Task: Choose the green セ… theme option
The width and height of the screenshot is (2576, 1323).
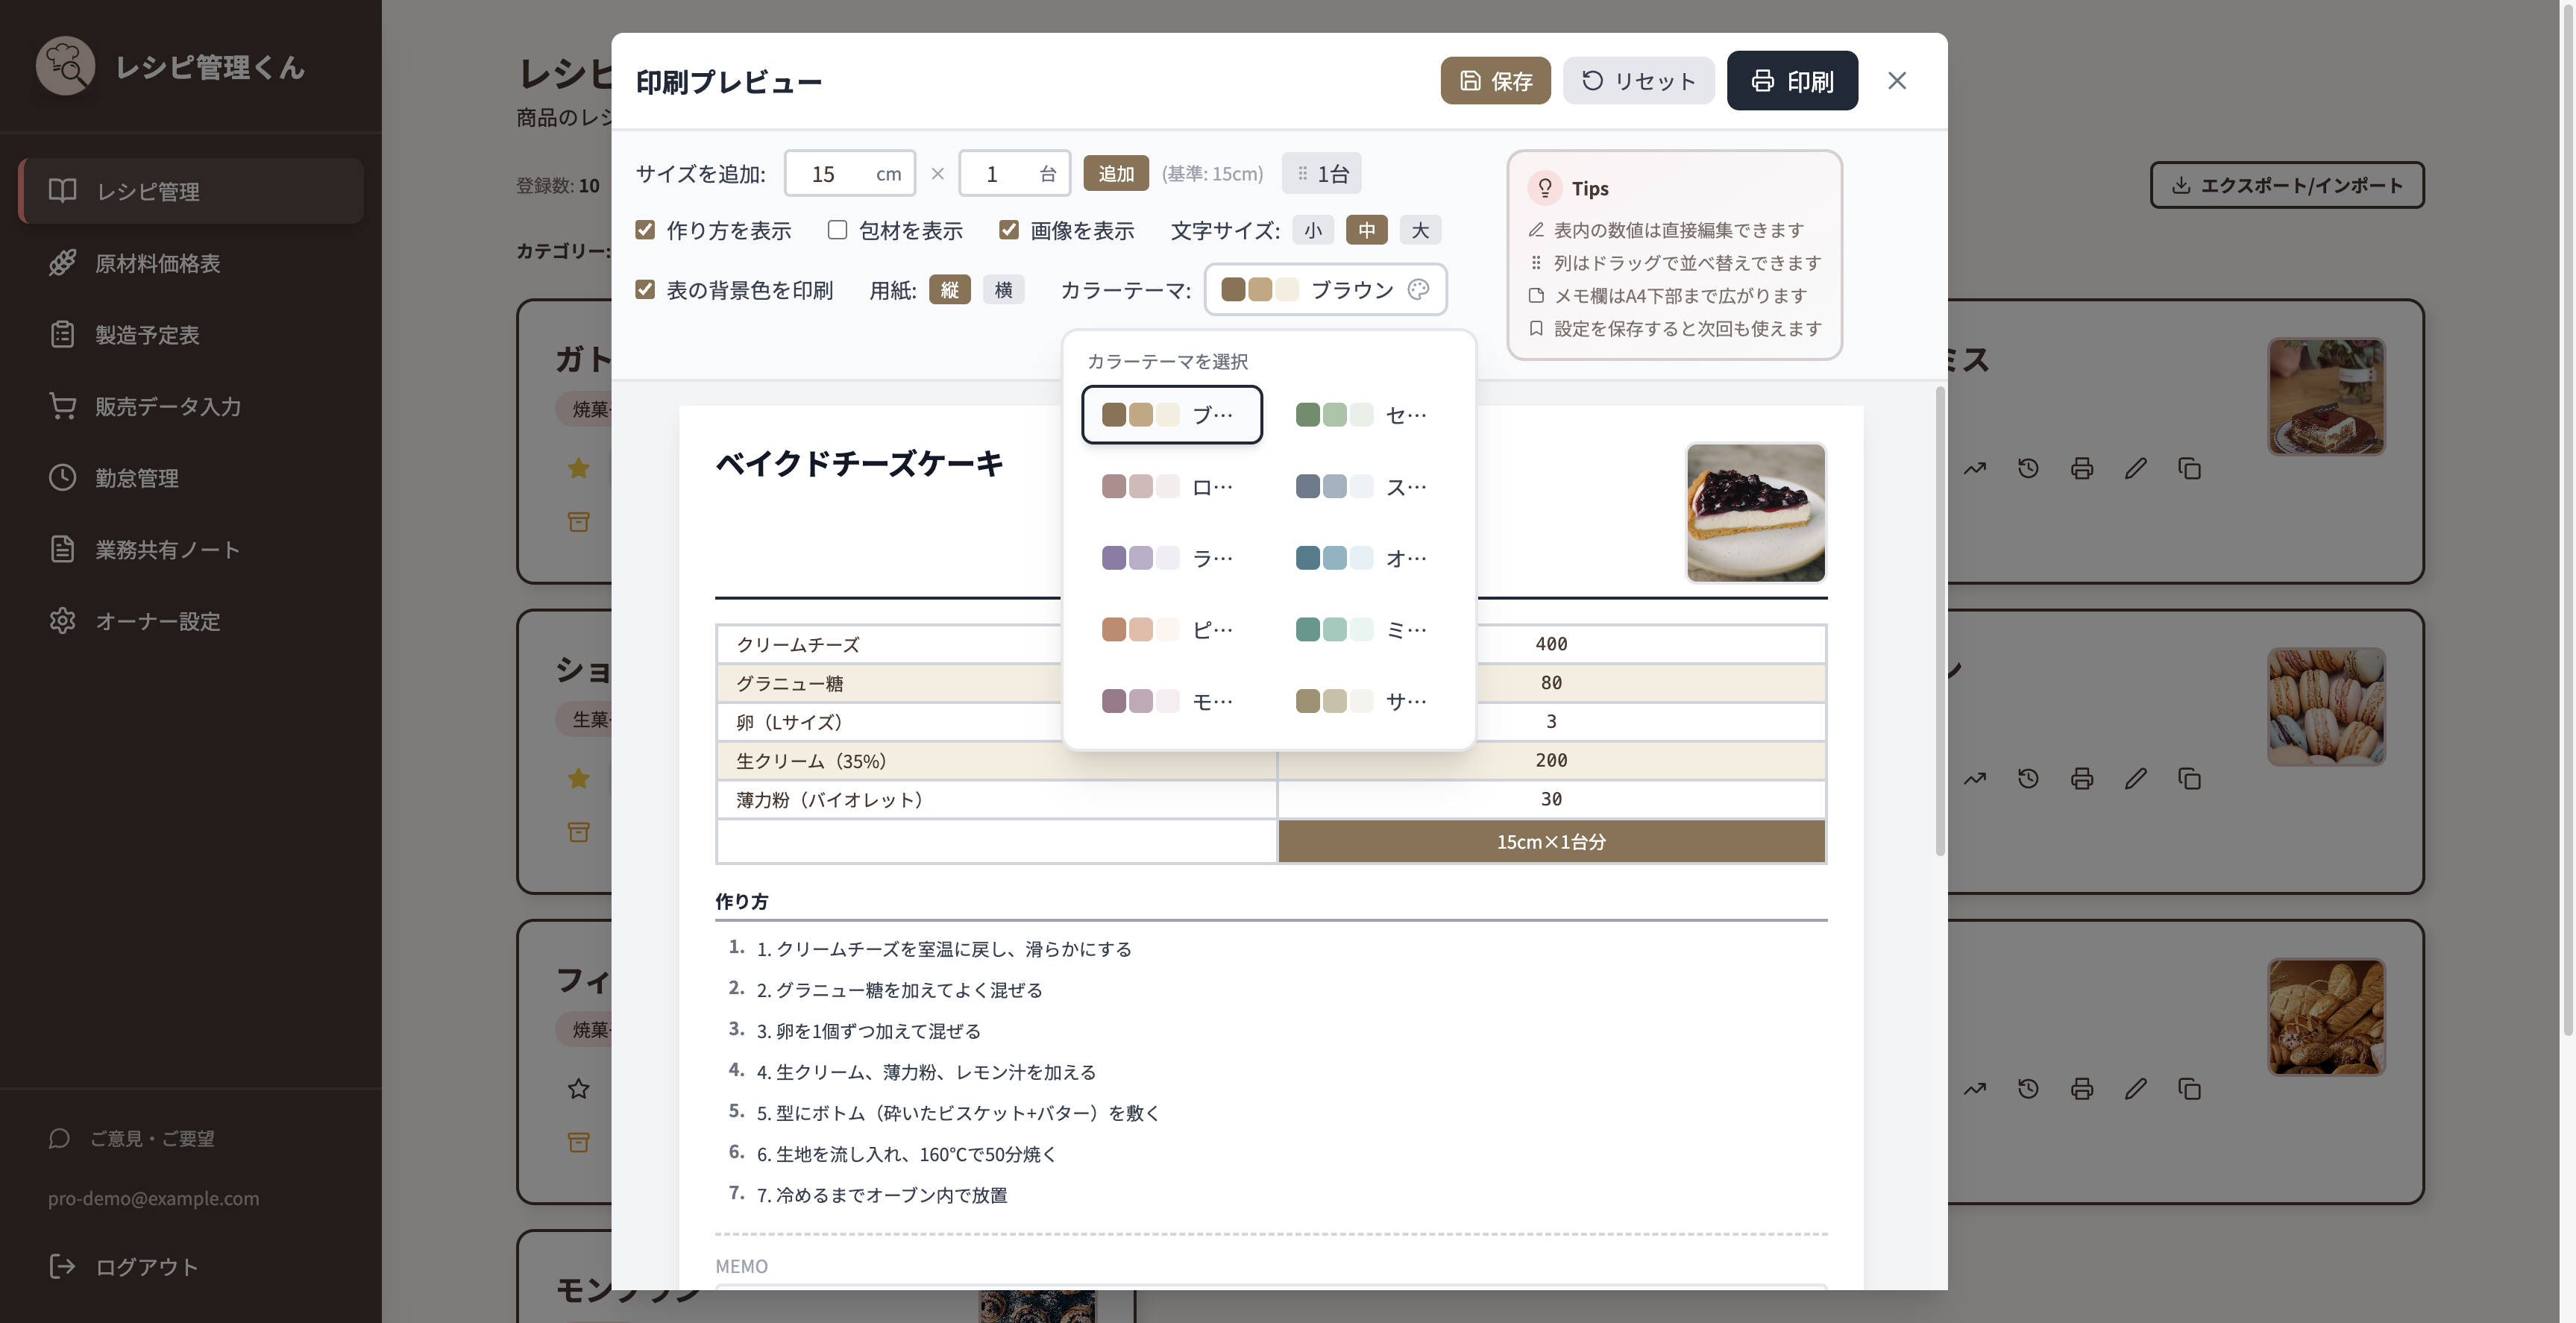Action: click(x=1364, y=414)
